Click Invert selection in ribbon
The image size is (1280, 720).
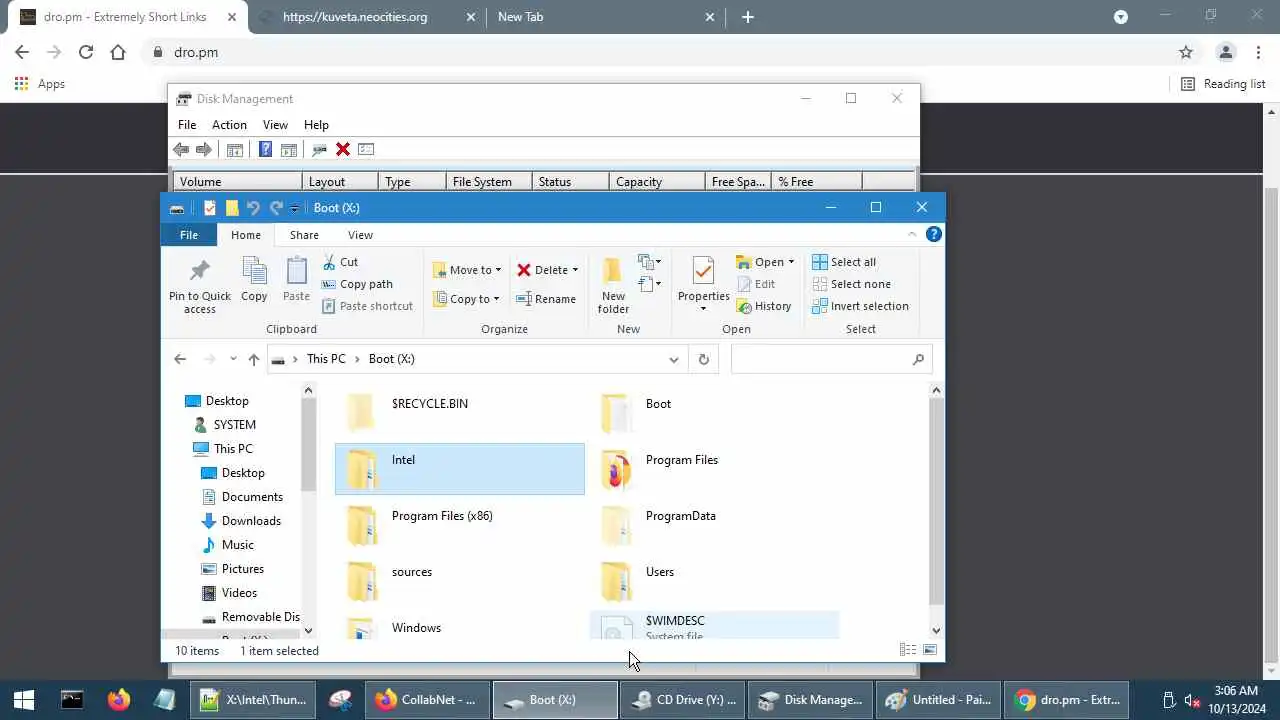pyautogui.click(x=860, y=306)
